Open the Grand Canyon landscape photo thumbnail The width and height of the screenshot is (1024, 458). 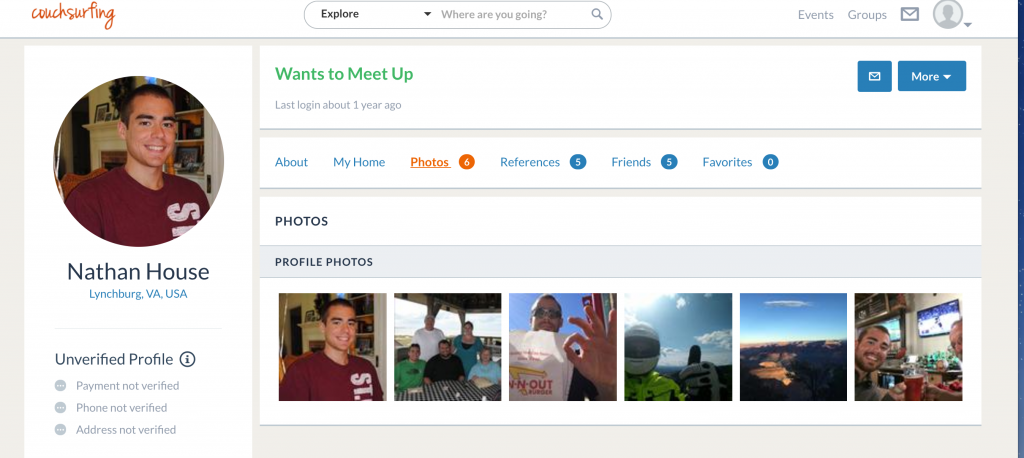(793, 347)
